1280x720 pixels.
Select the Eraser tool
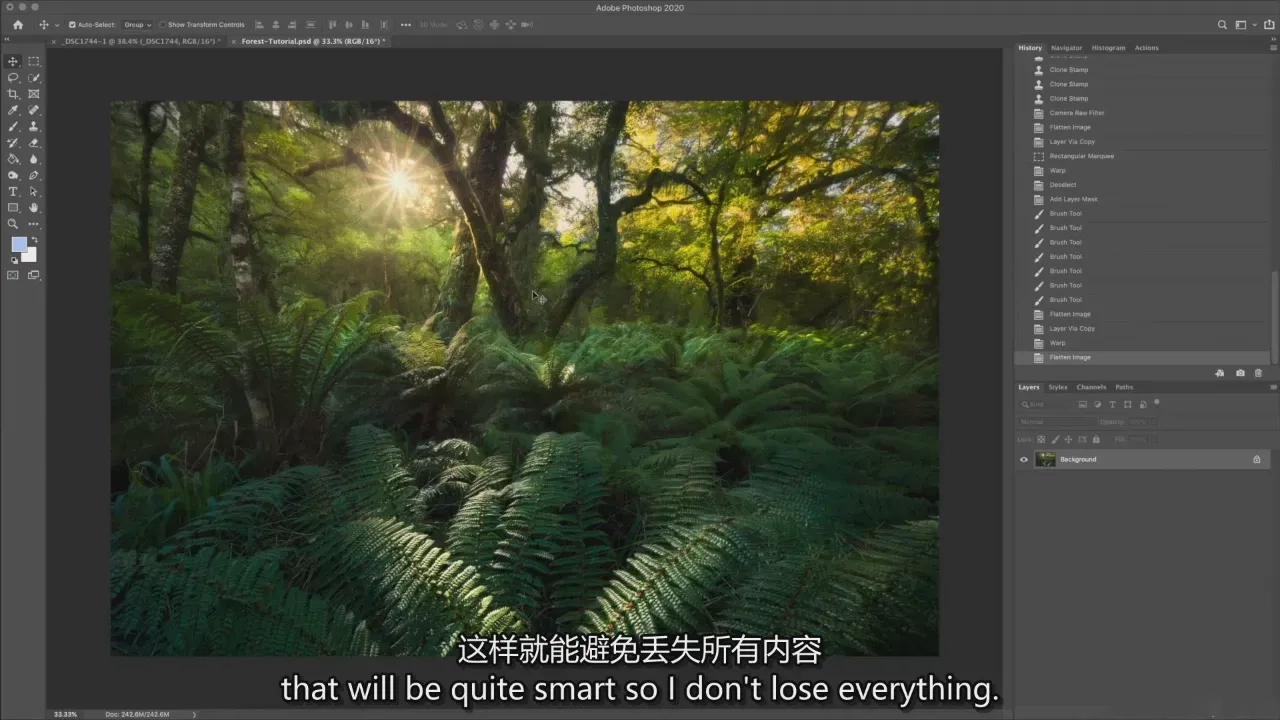point(34,143)
